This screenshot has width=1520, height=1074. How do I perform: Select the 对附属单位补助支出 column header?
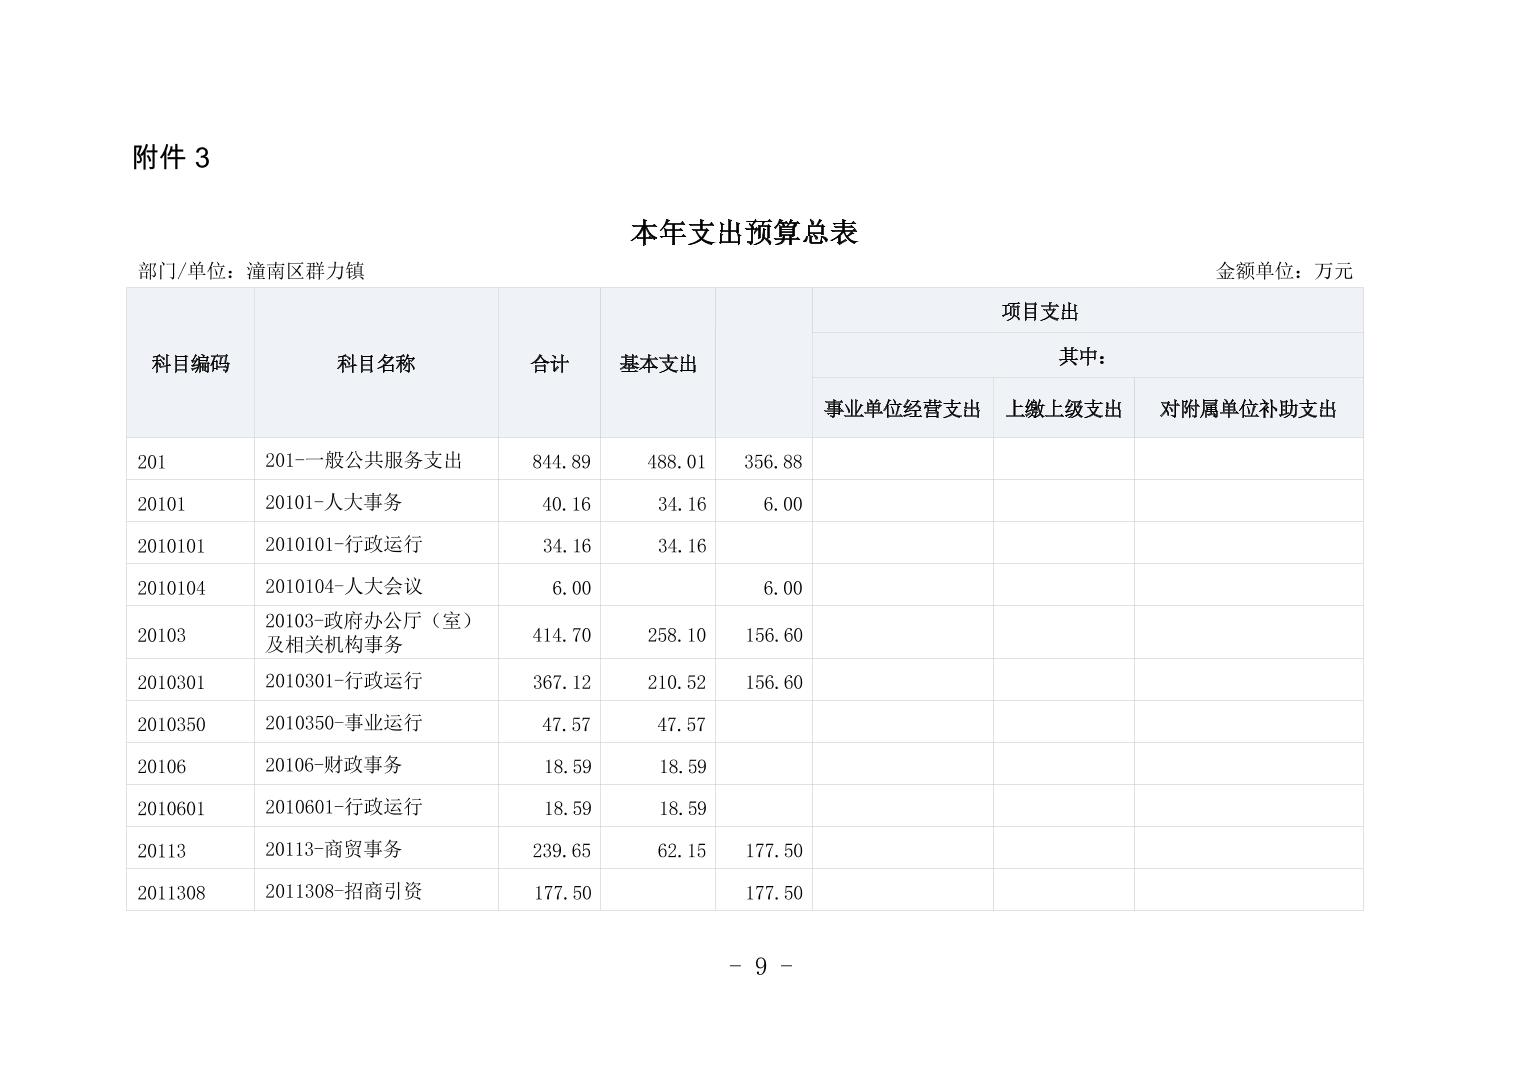[1247, 409]
